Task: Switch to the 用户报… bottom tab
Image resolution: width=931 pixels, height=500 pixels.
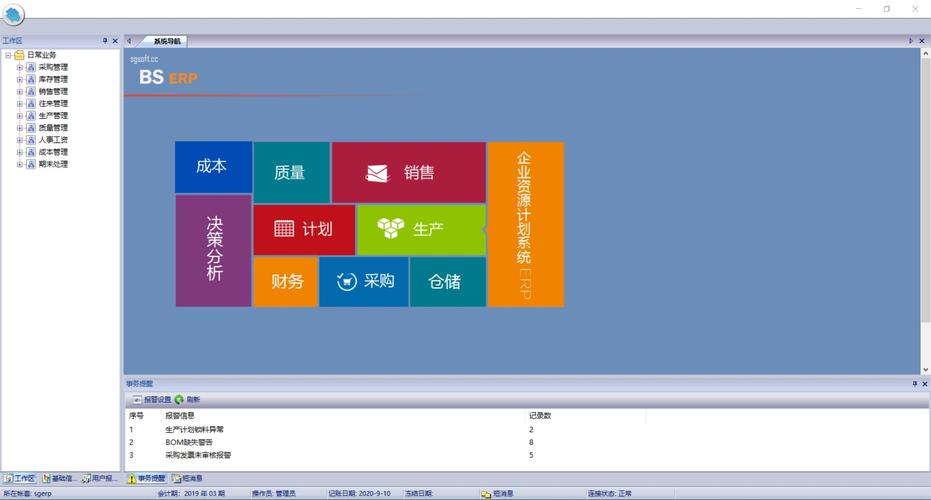Action: click(x=99, y=478)
